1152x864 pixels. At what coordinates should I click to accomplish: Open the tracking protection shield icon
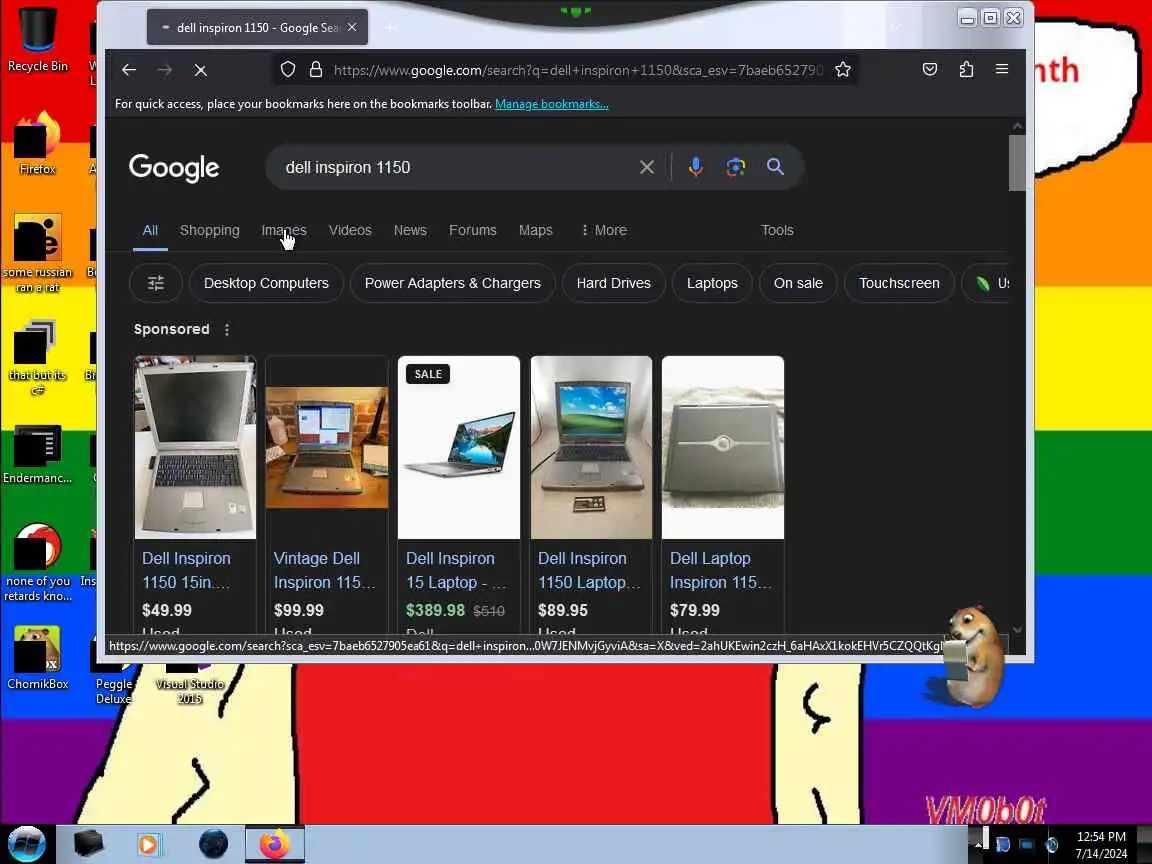point(288,69)
